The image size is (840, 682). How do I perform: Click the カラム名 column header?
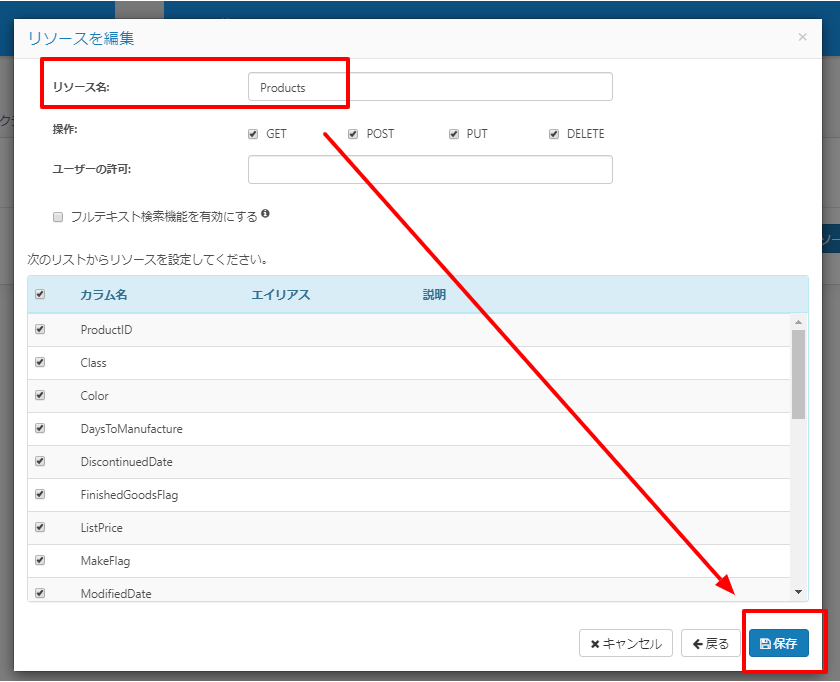[104, 295]
